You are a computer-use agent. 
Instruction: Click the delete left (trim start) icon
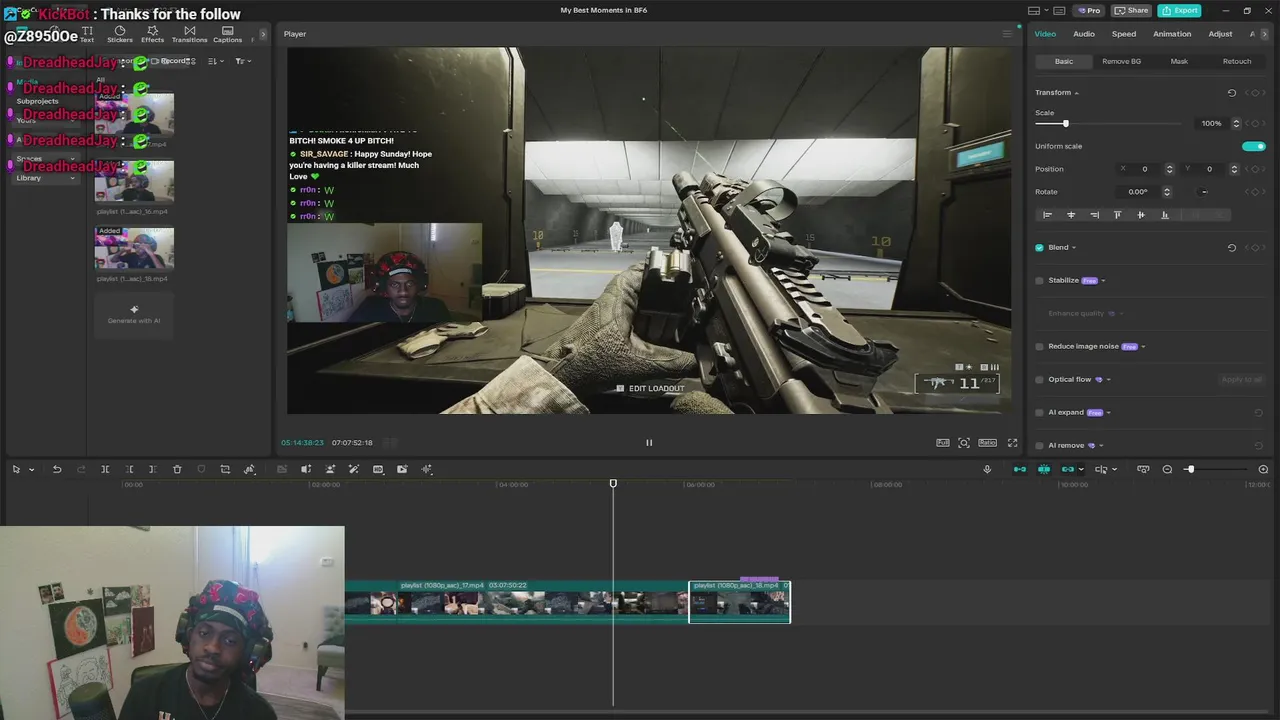tap(129, 469)
